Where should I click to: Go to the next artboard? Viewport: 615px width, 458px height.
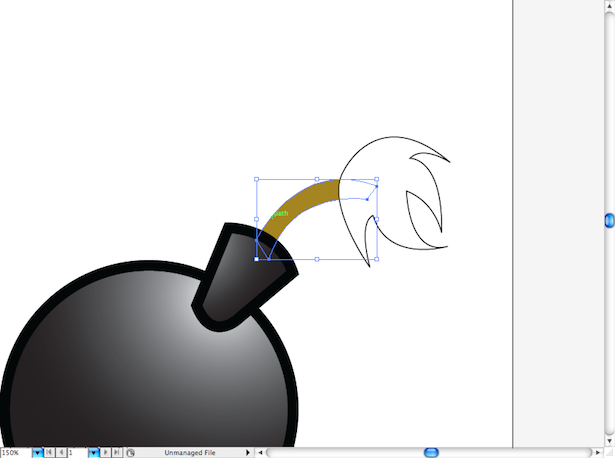[106, 453]
